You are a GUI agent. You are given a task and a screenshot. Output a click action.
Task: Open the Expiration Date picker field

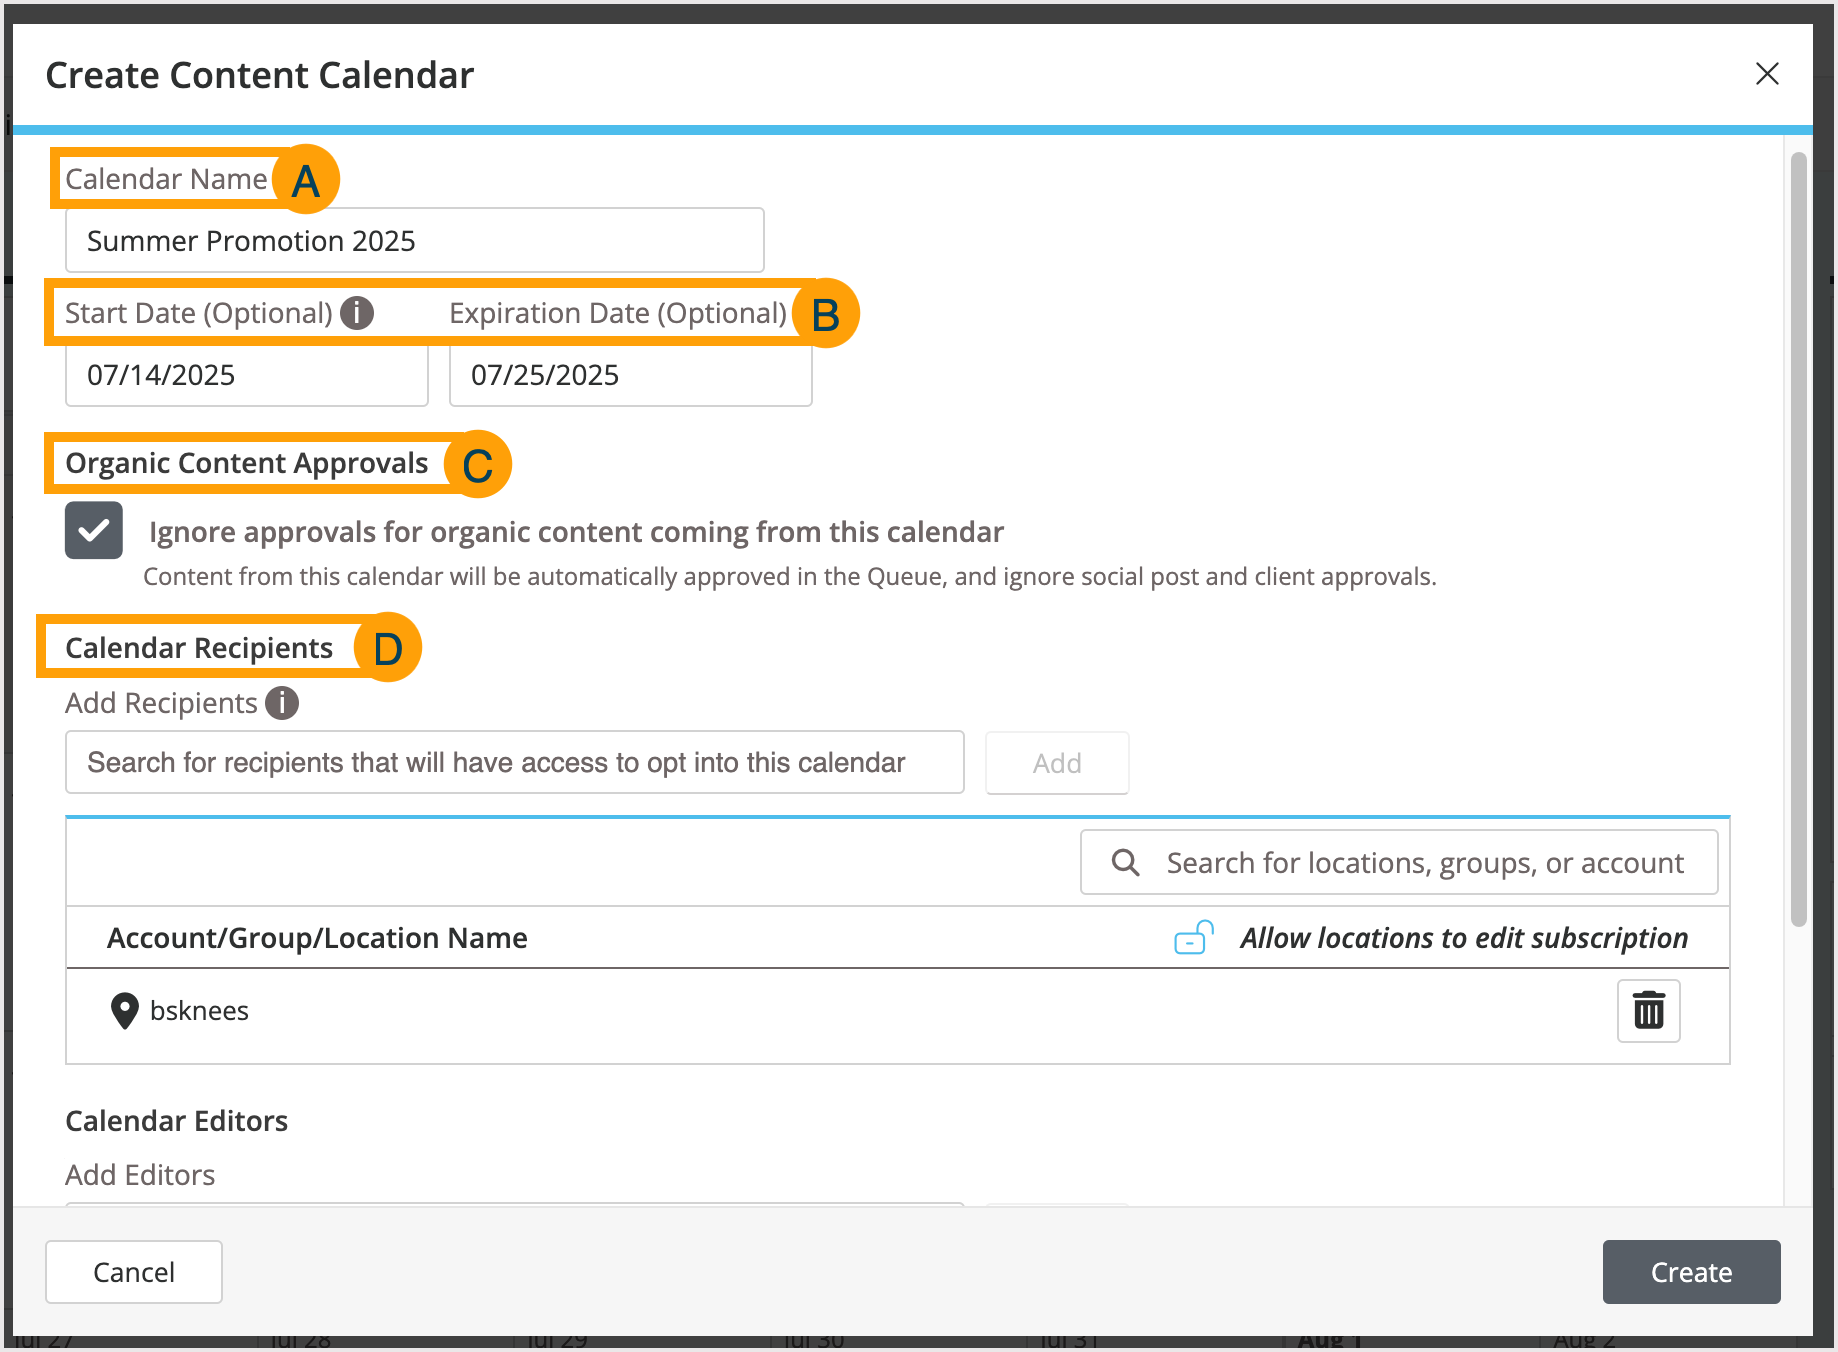tap(630, 375)
